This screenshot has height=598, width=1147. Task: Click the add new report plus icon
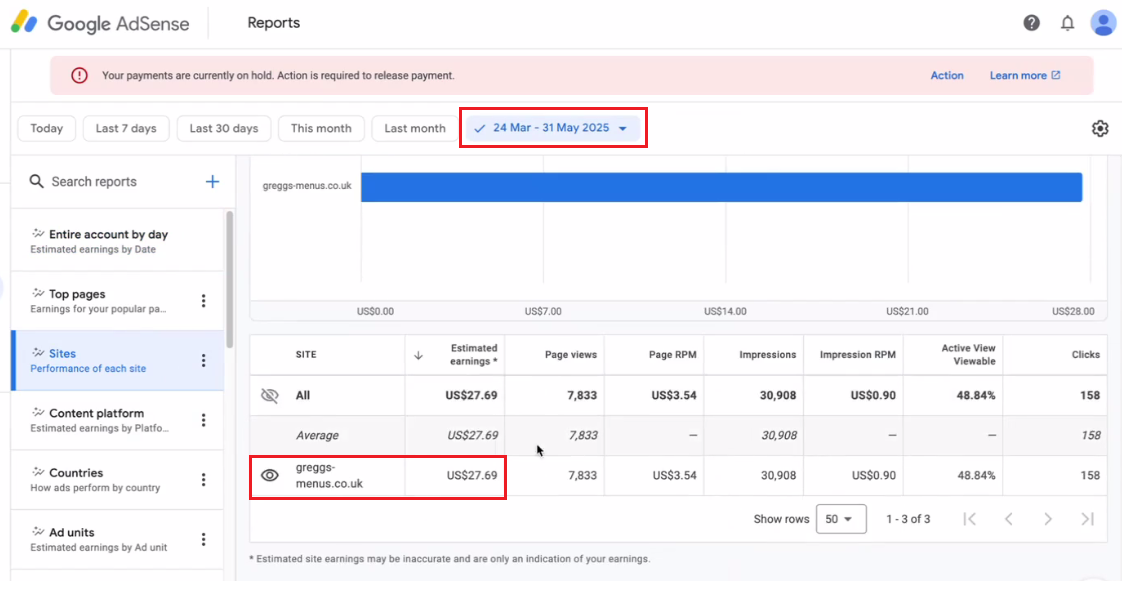(x=212, y=182)
